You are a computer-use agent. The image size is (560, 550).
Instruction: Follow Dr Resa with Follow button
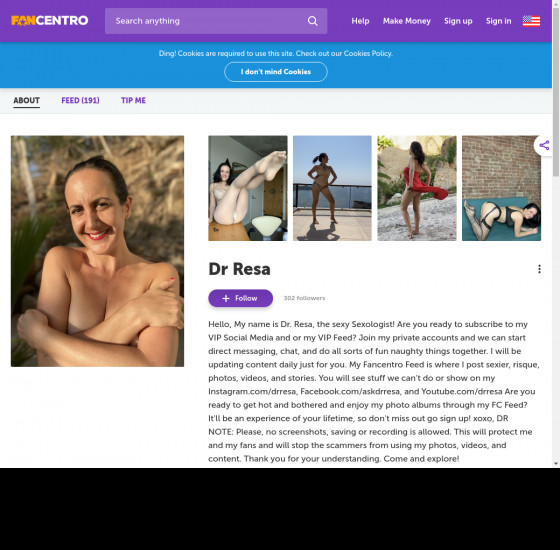pyautogui.click(x=240, y=298)
